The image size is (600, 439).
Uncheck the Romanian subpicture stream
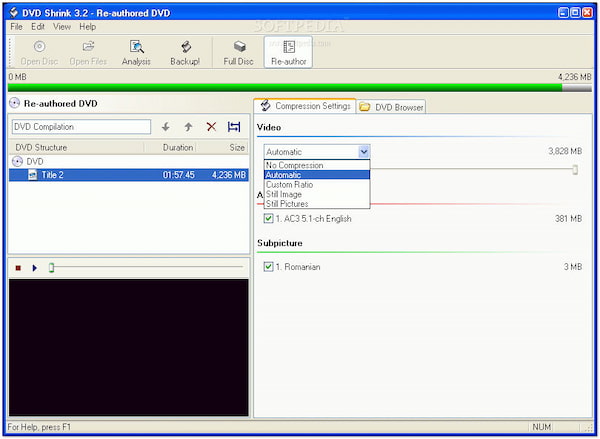tap(268, 266)
